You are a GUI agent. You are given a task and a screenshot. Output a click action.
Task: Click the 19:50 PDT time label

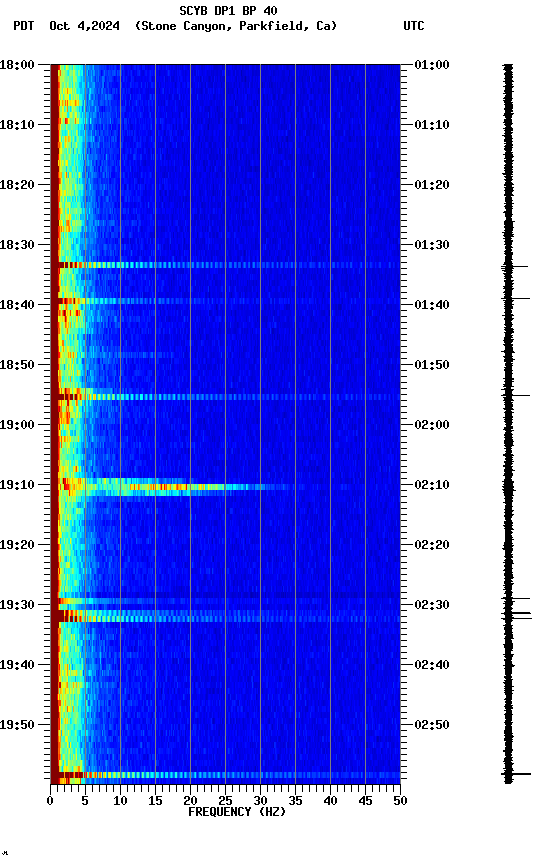pyautogui.click(x=17, y=725)
